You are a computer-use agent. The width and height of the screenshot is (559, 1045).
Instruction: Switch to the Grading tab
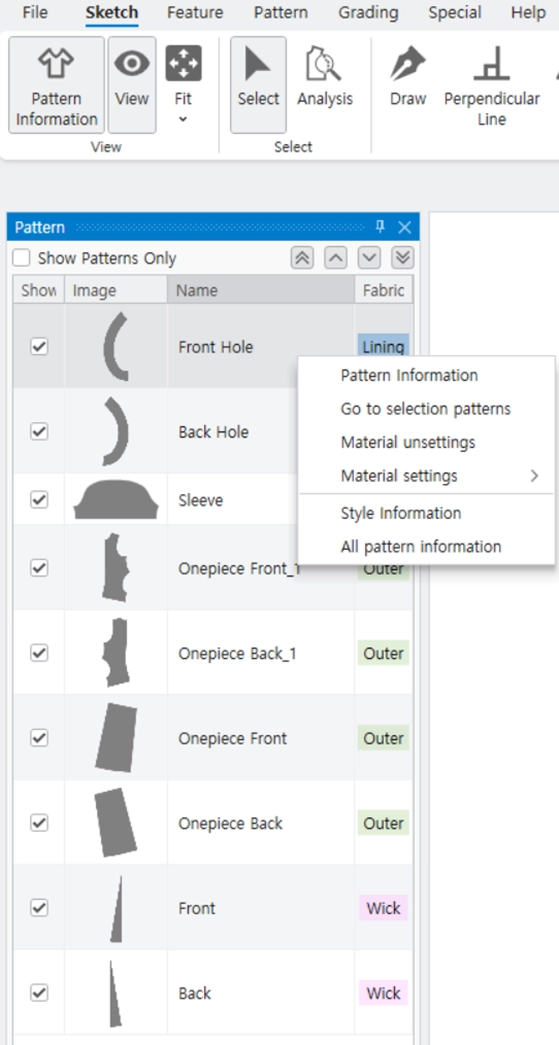(368, 12)
